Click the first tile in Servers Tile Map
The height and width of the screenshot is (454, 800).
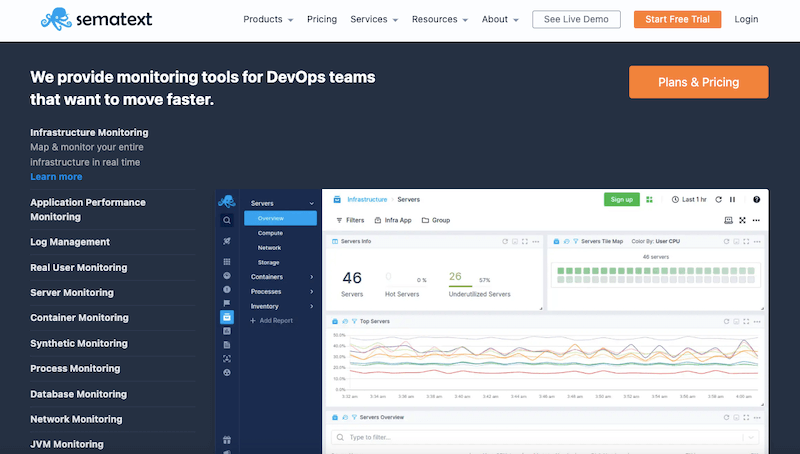pos(561,271)
